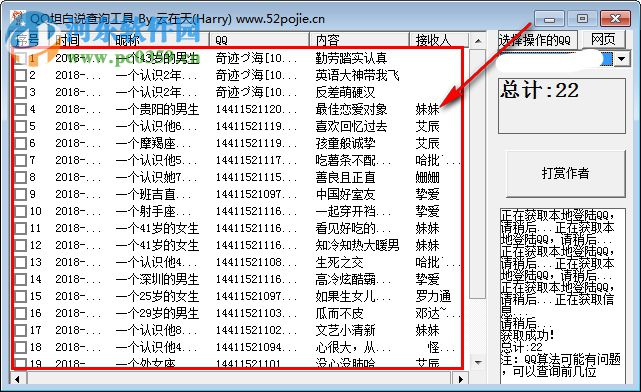This screenshot has width=641, height=392.
Task: Click list scroll down arrow
Action: pos(477,362)
